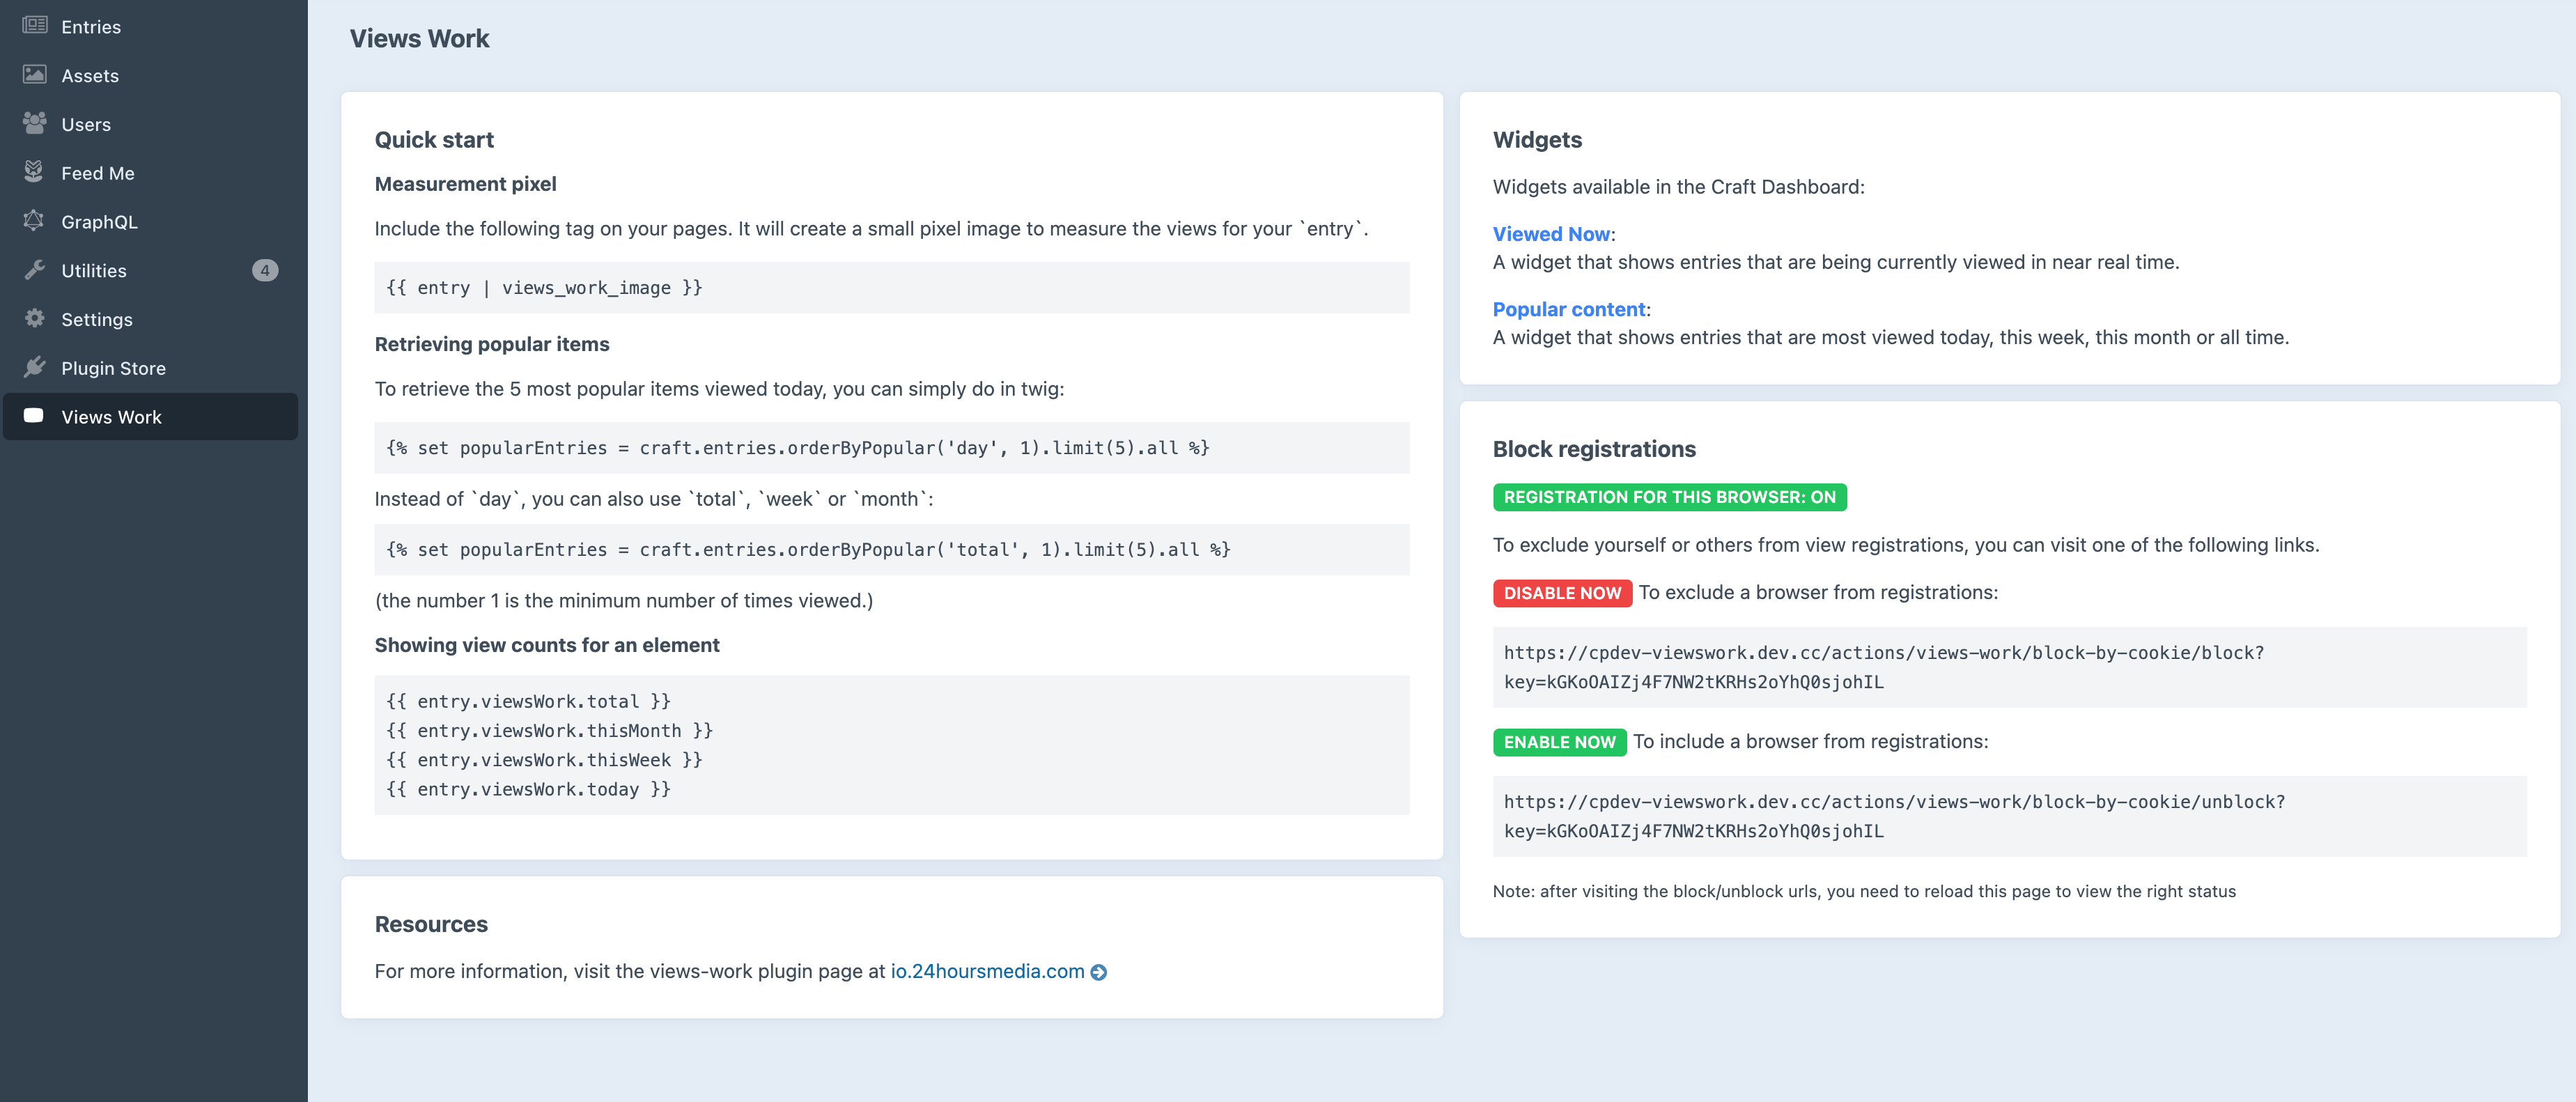
Task: Click the Views Work sidebar icon
Action: 34,416
